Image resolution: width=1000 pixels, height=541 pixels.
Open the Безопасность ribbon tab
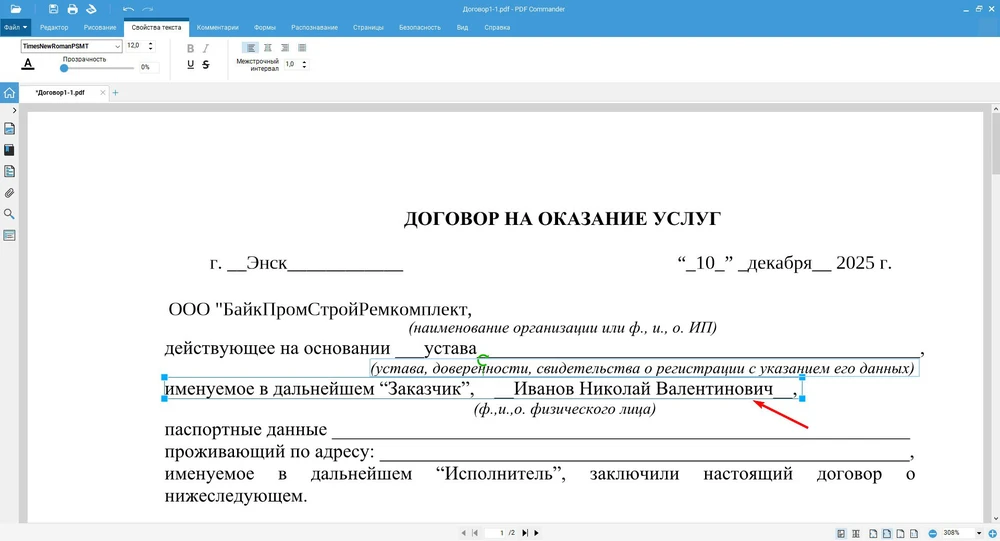pyautogui.click(x=419, y=27)
